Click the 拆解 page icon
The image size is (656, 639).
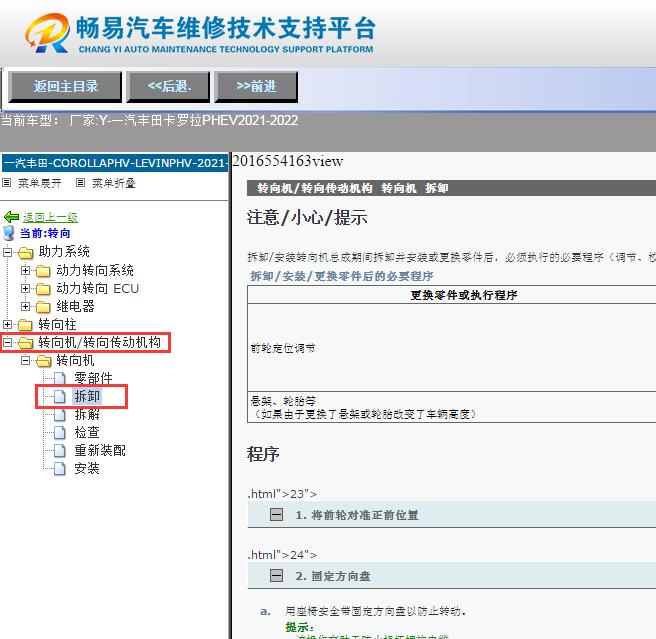(60, 414)
